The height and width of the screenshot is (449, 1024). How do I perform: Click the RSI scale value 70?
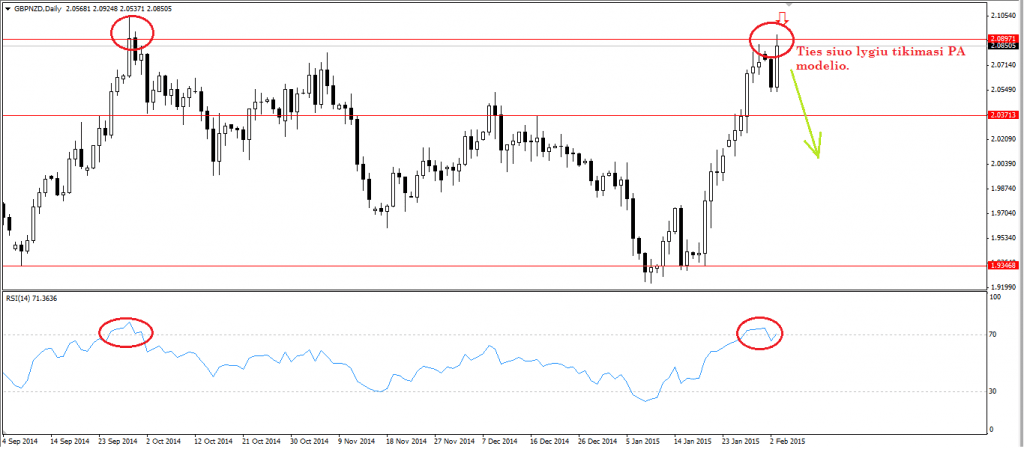point(994,335)
